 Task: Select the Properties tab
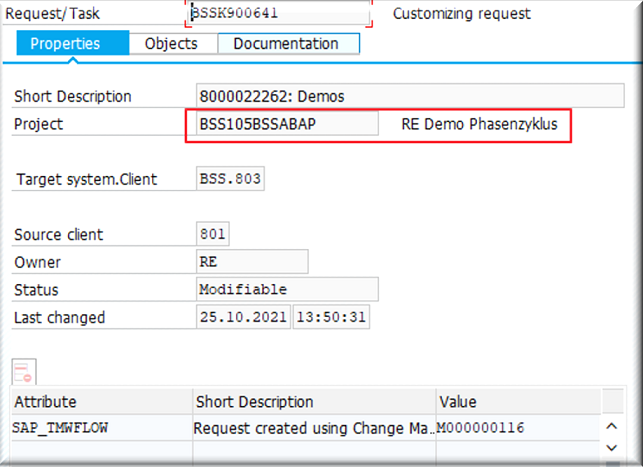coord(65,44)
